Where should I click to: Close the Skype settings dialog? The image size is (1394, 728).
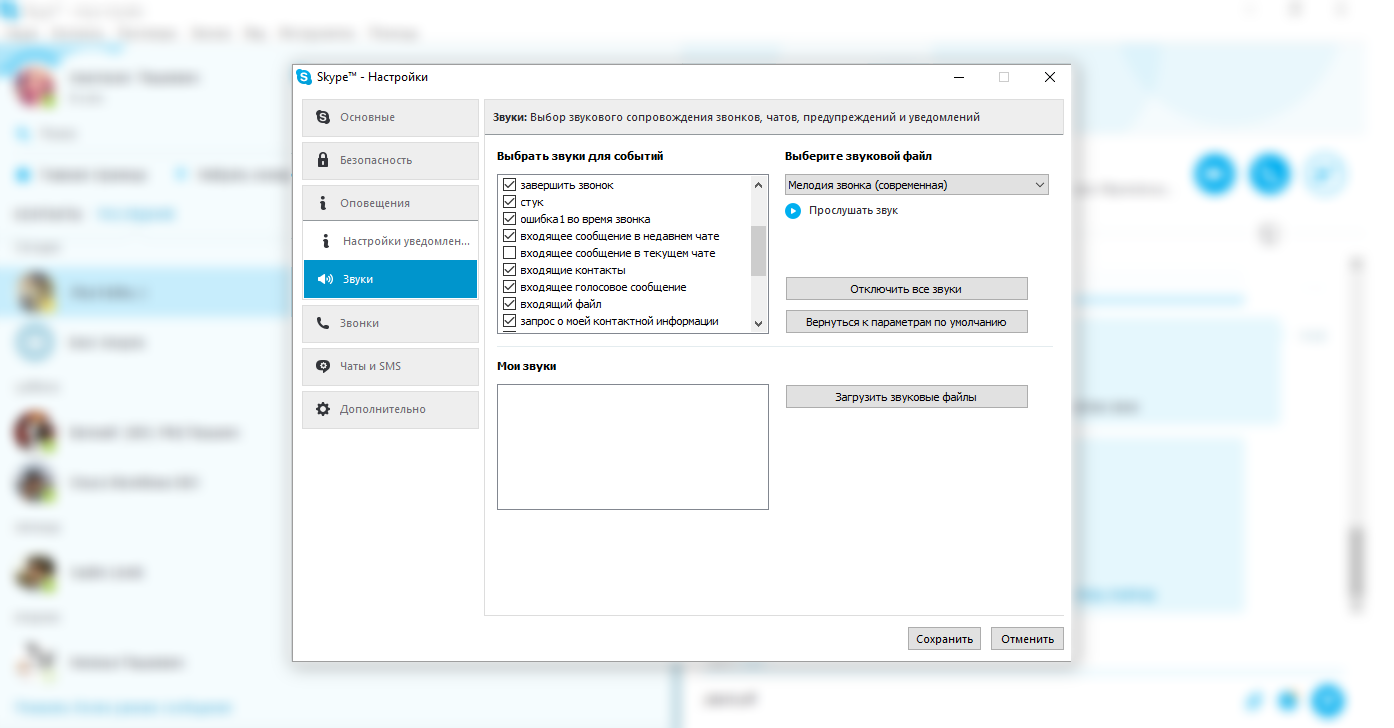pos(1049,77)
